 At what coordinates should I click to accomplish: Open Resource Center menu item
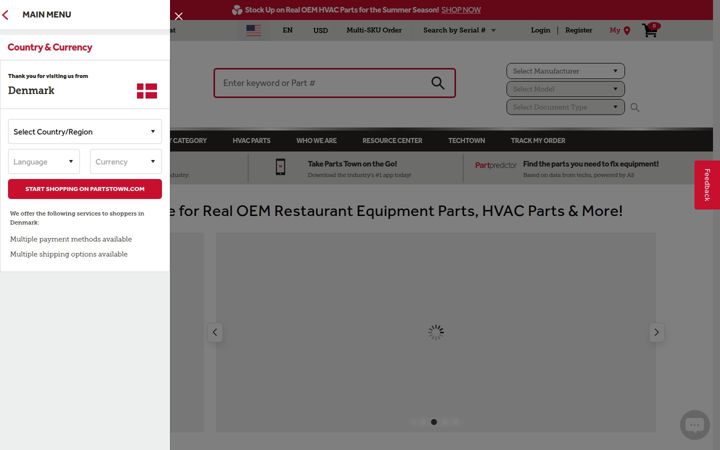point(392,141)
